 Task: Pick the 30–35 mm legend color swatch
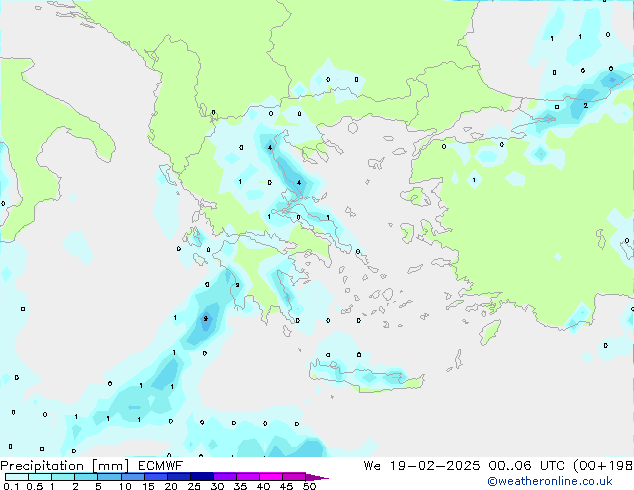point(225,477)
